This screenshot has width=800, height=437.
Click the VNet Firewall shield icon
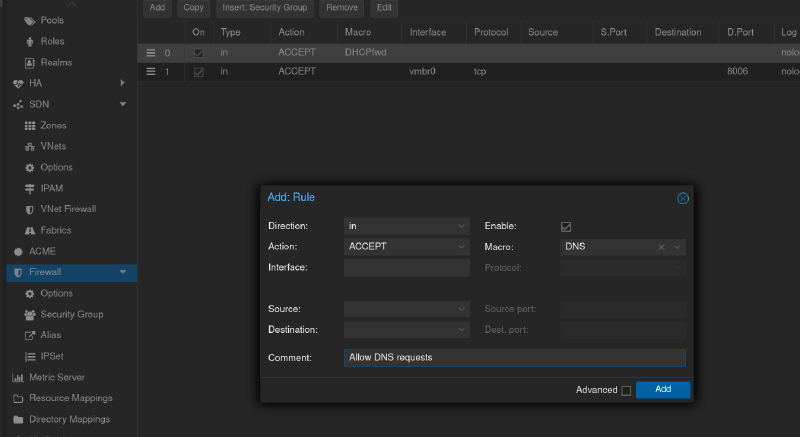30,209
